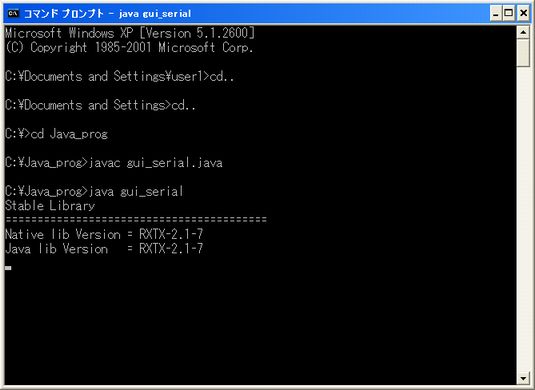Screen dimensions: 535x390
Task: Click the Windows XP version header line
Action: pos(130,33)
